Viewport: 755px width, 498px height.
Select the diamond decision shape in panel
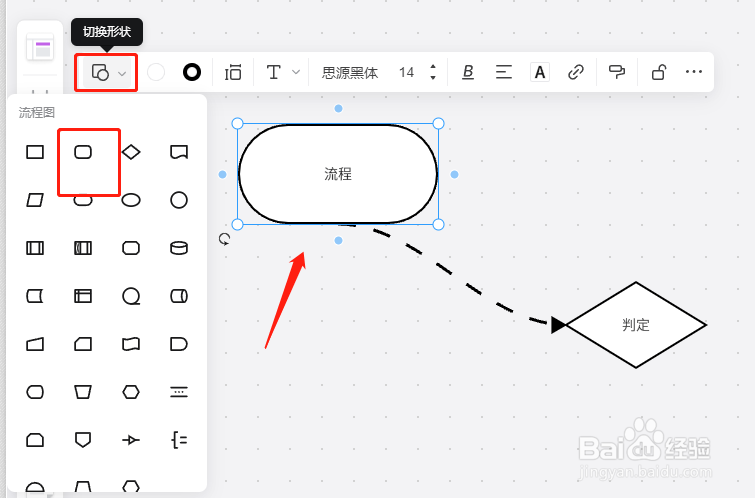pos(131,152)
